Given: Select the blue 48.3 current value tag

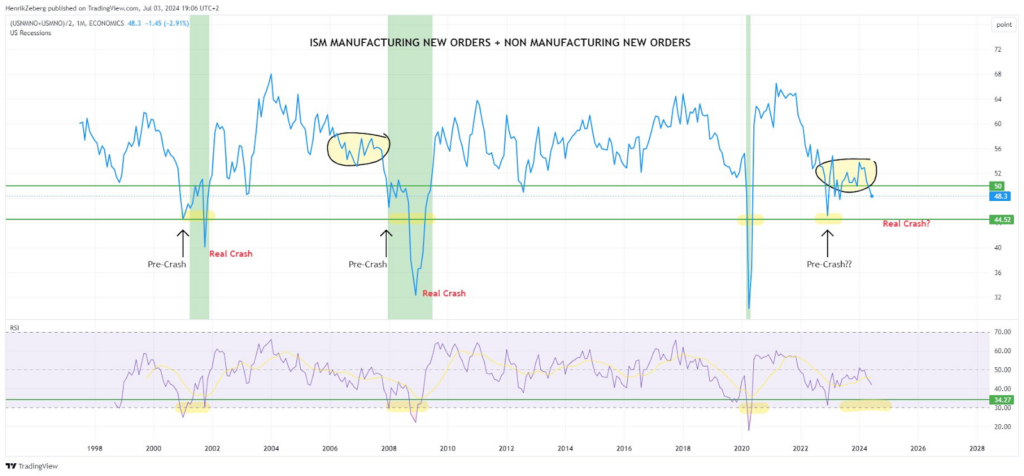Looking at the screenshot, I should tap(995, 196).
